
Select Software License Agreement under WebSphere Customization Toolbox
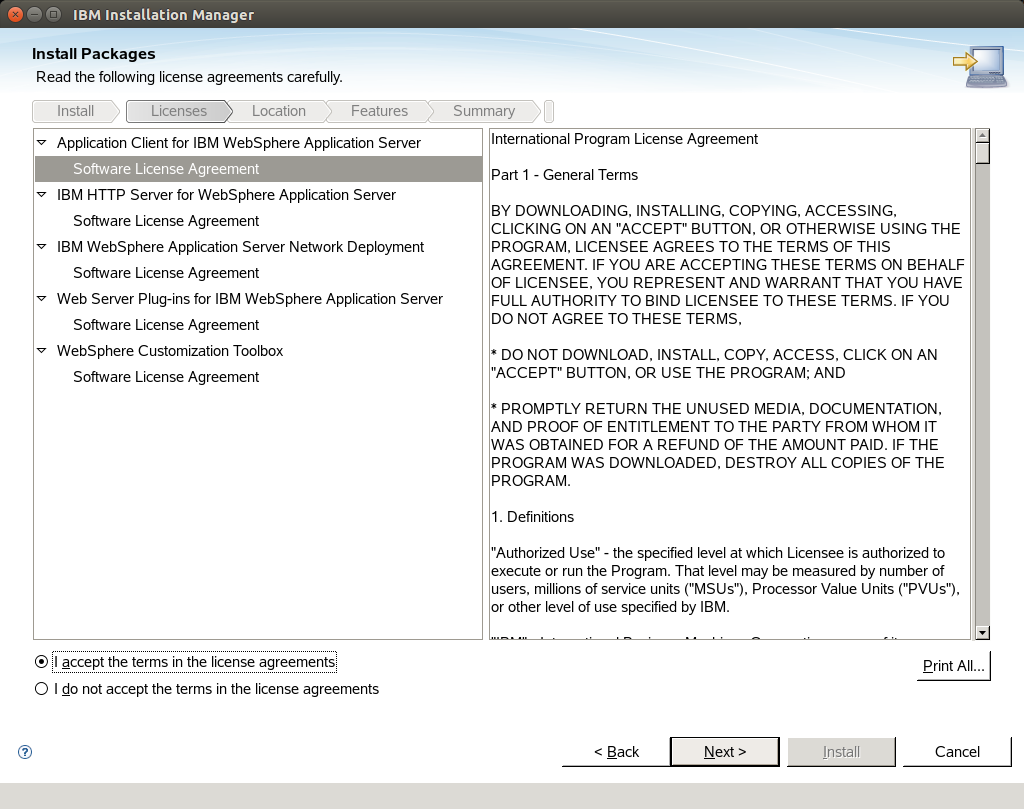coord(259,377)
